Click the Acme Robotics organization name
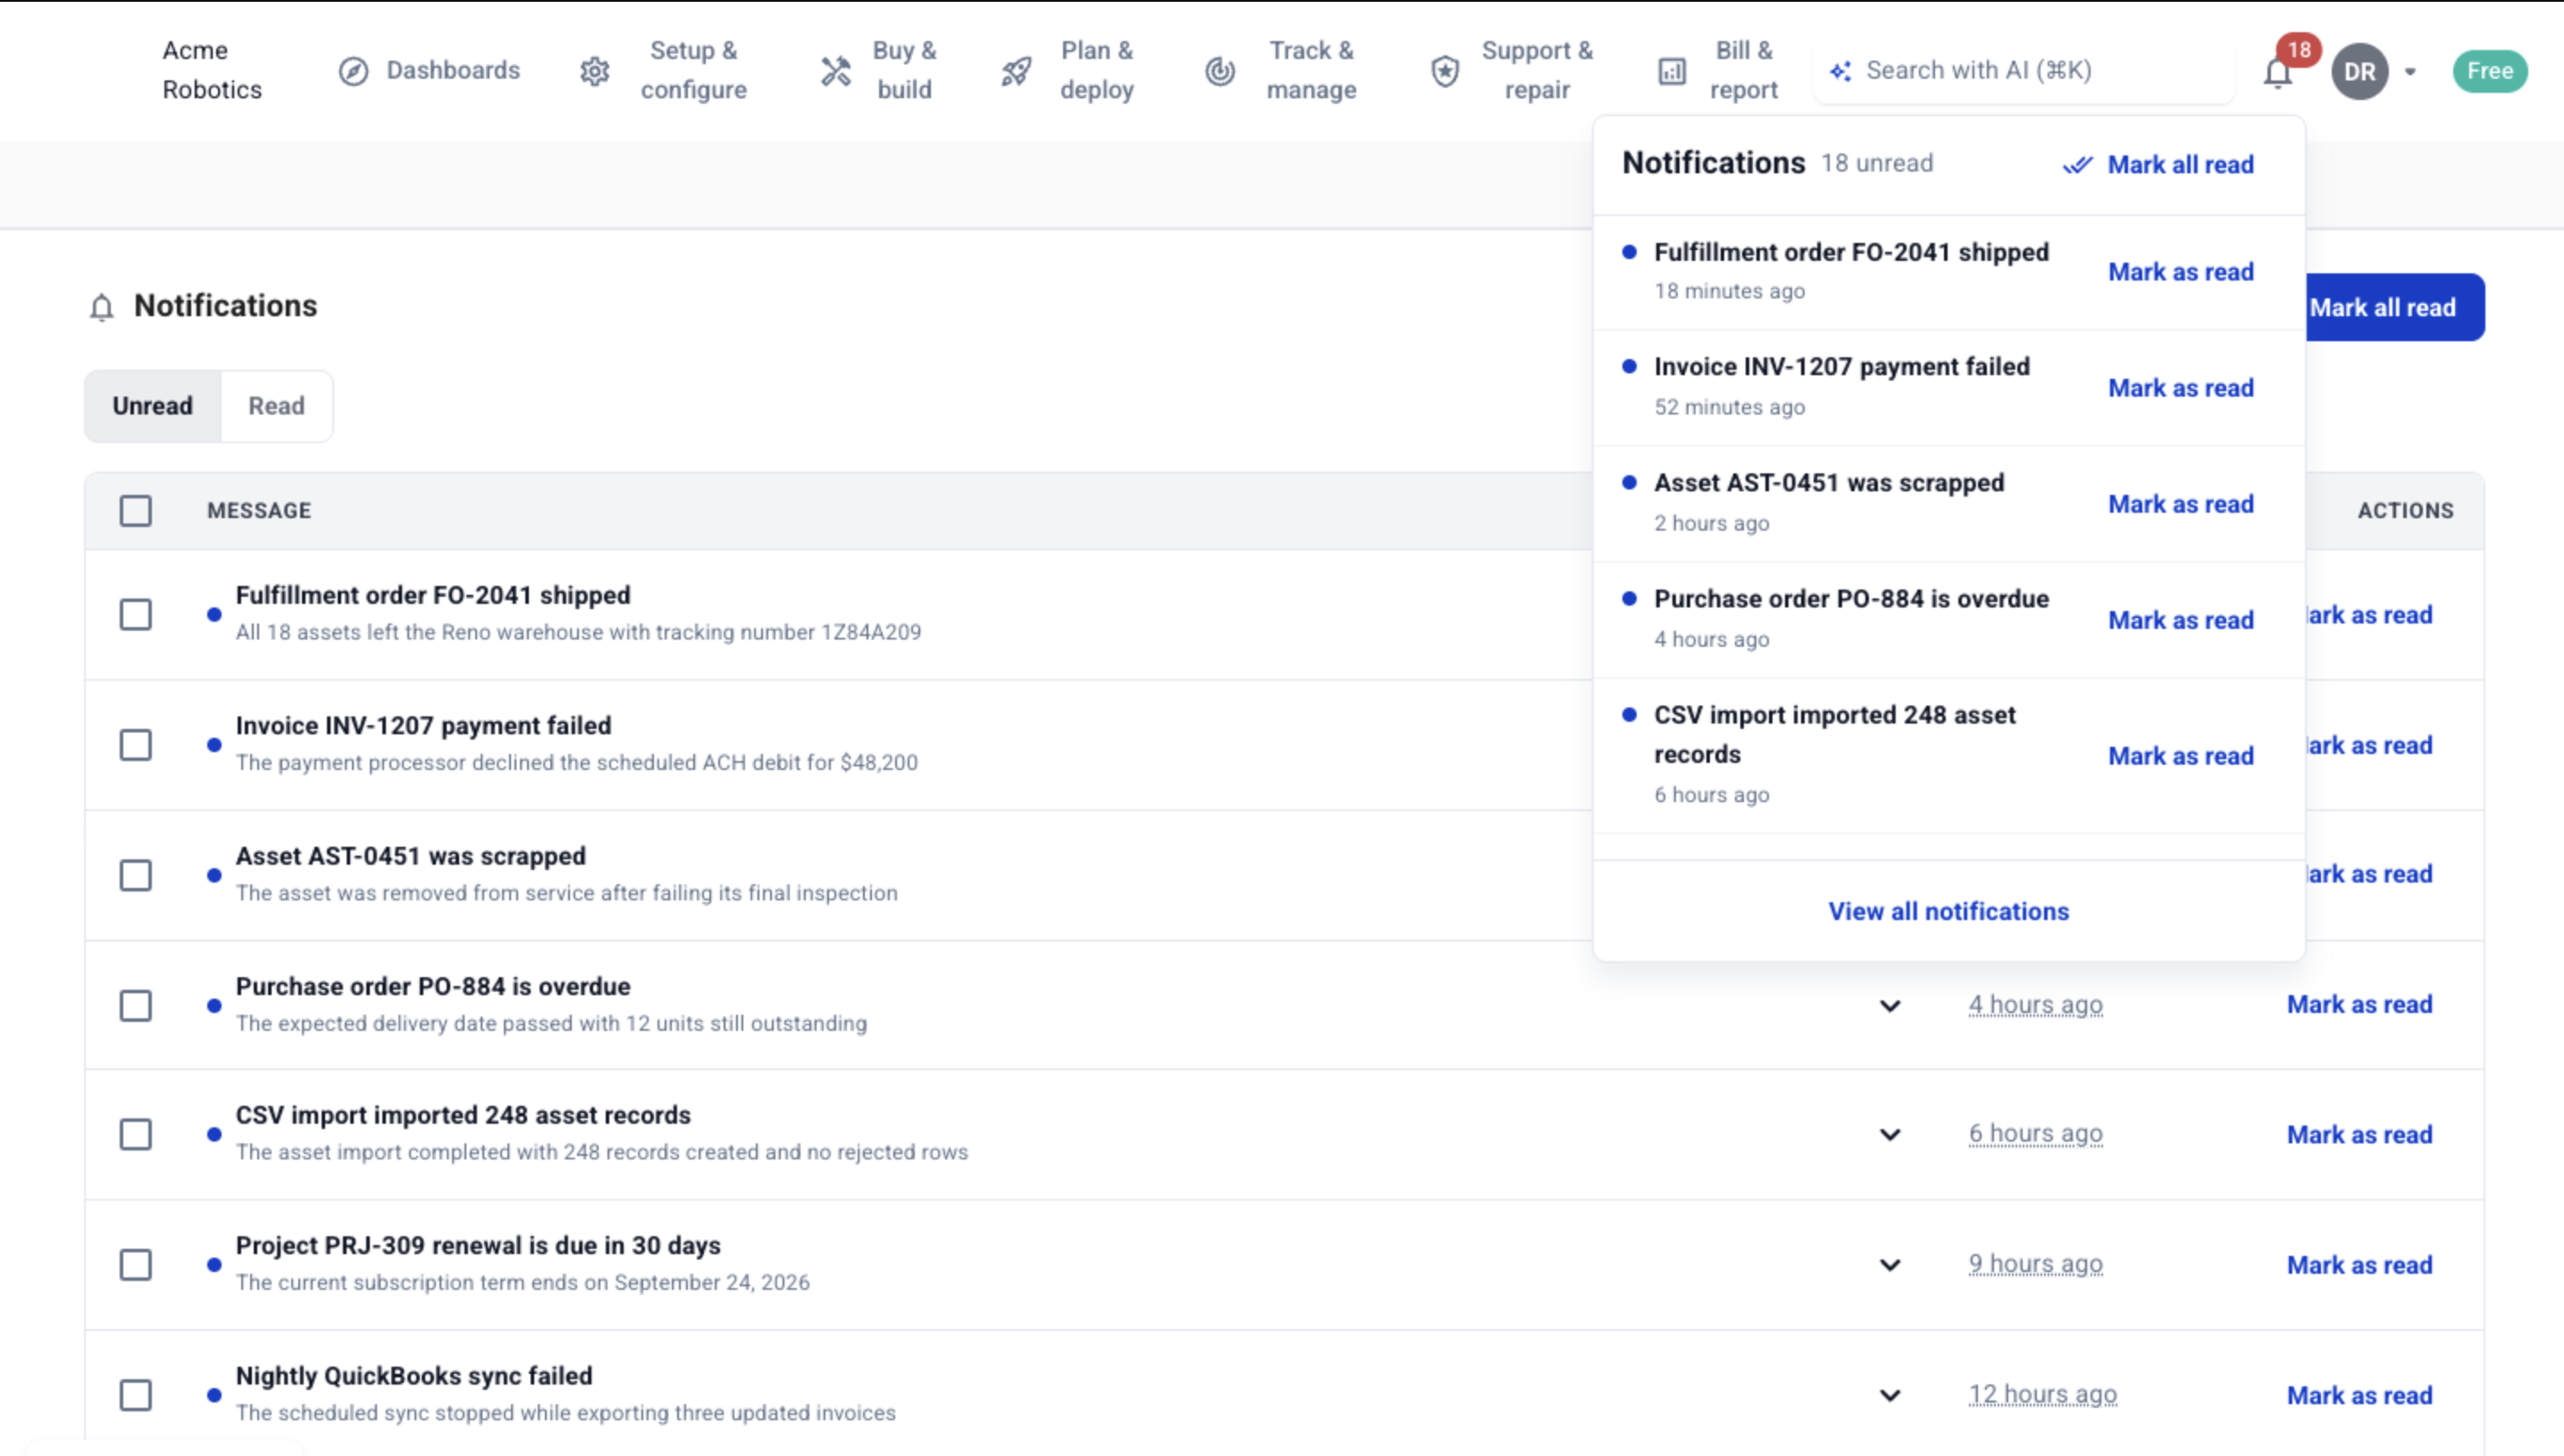 click(212, 70)
